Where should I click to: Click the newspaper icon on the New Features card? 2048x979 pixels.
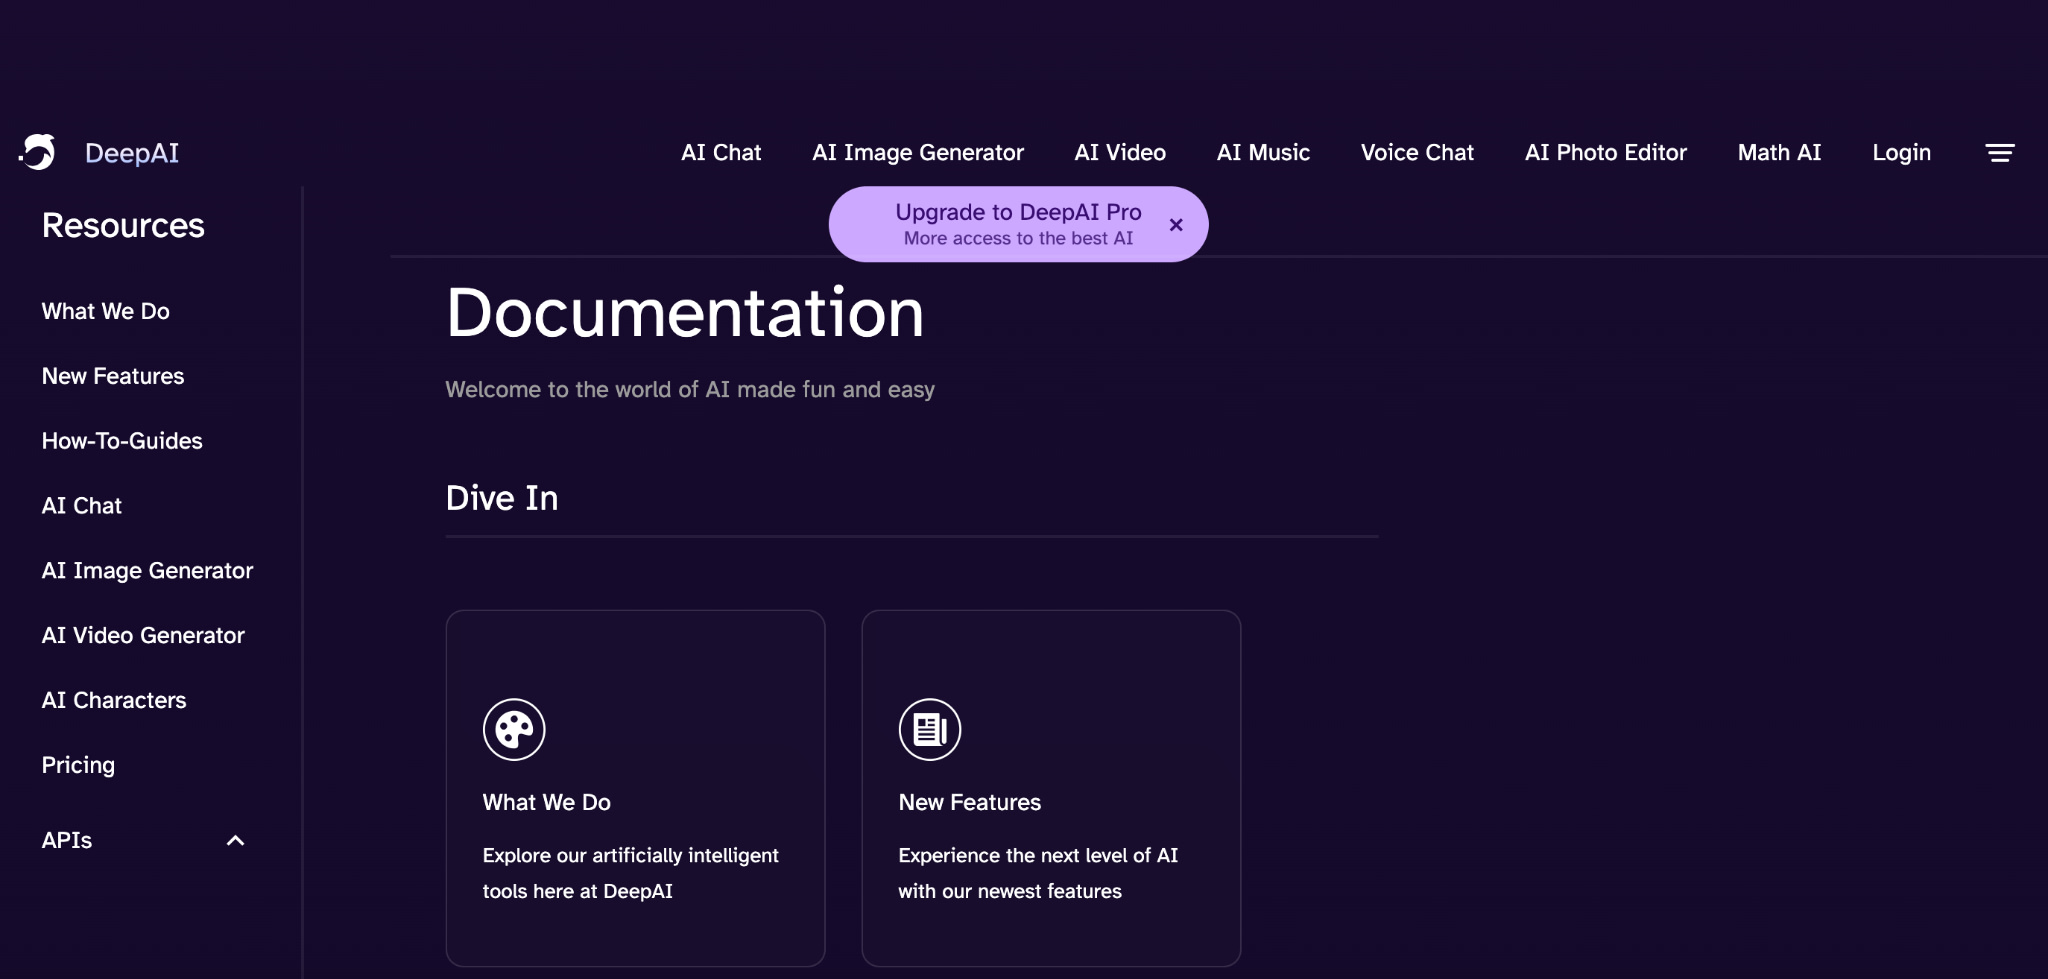(x=928, y=728)
